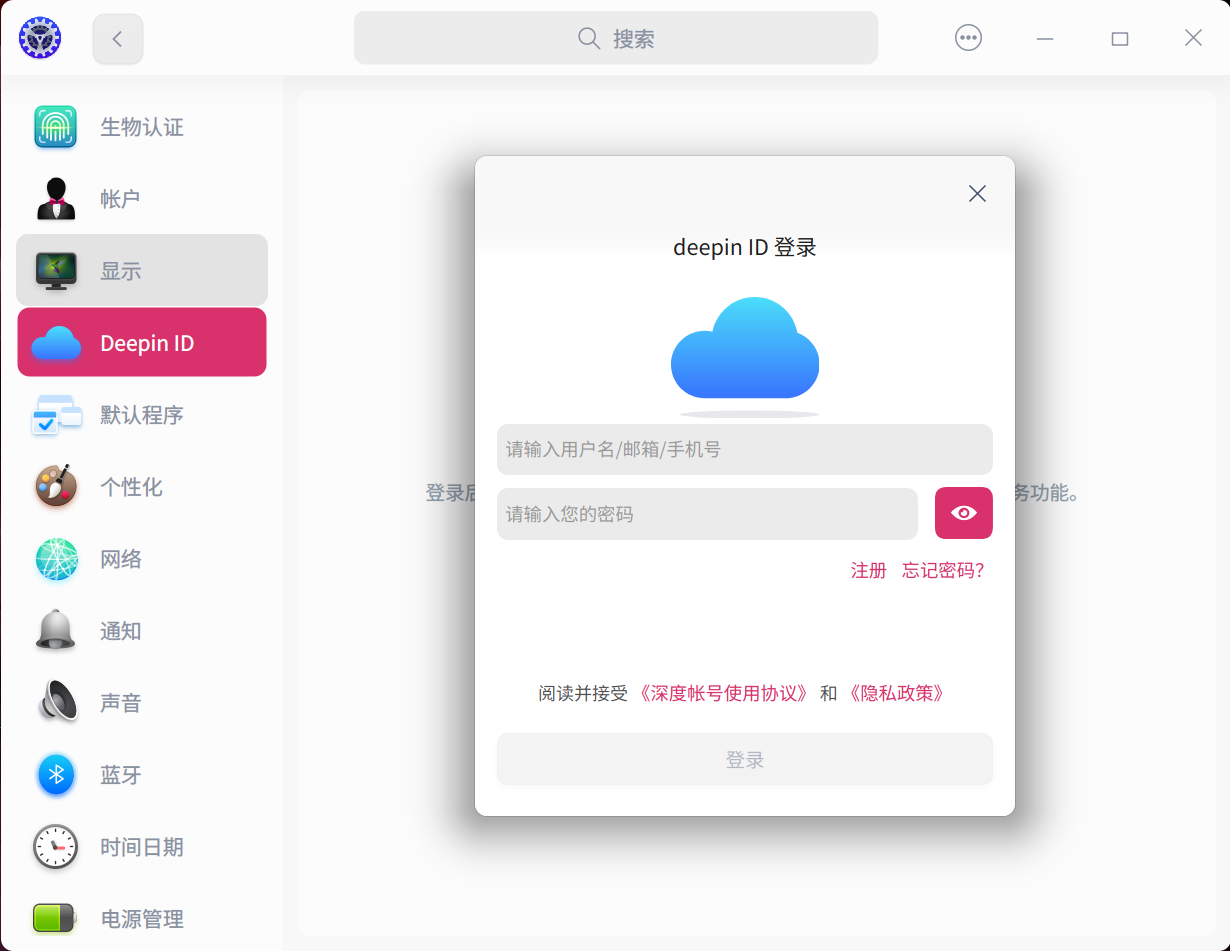Open the 个性化 settings section

(x=142, y=487)
